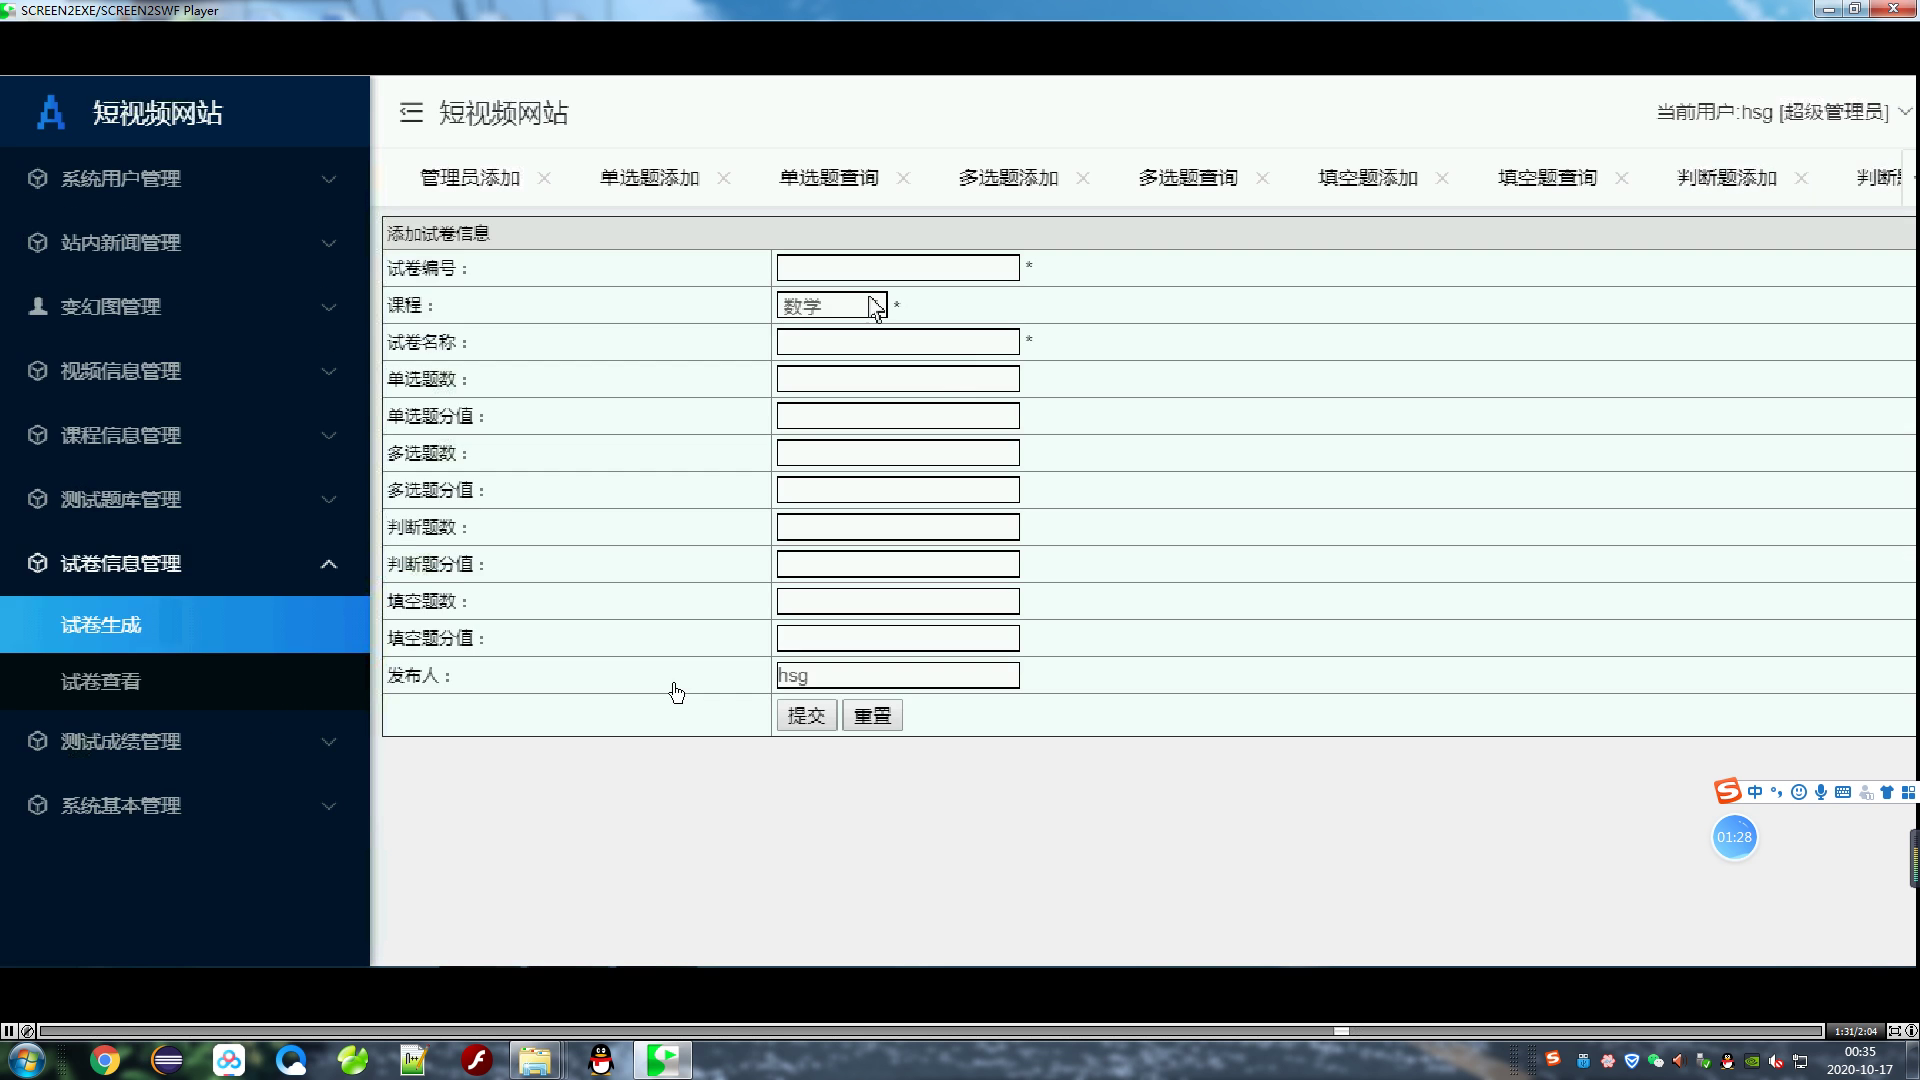Screen dimensions: 1920x1080
Task: Open File Explorer from the taskbar
Action: click(535, 1060)
